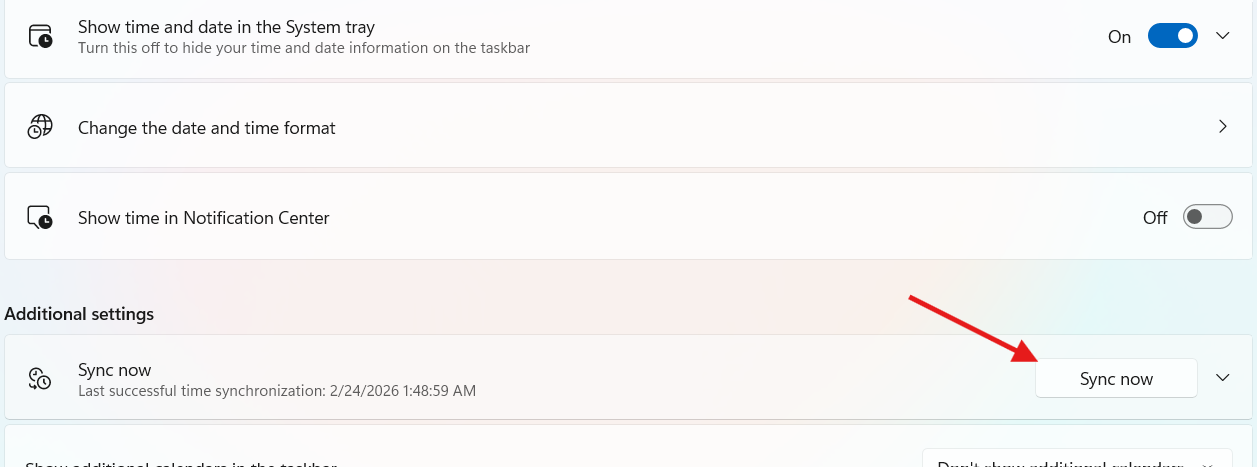
Task: Open Change the date and time format
Action: [207, 128]
